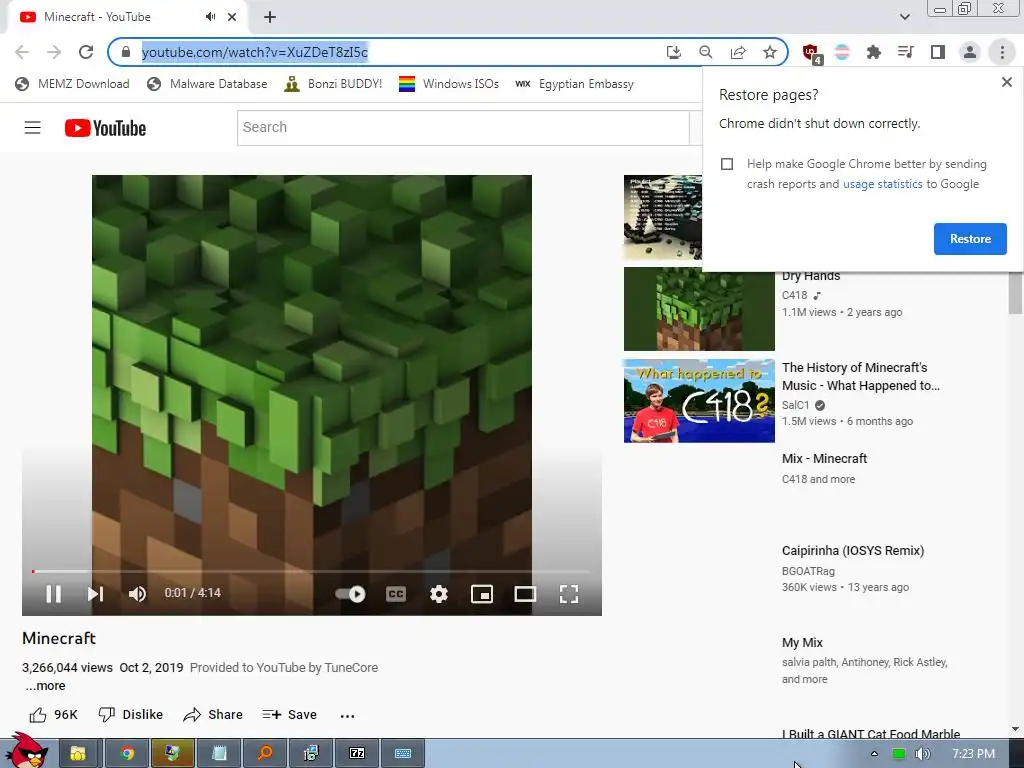Click the browser forward arrow
The height and width of the screenshot is (768, 1024).
(54, 52)
